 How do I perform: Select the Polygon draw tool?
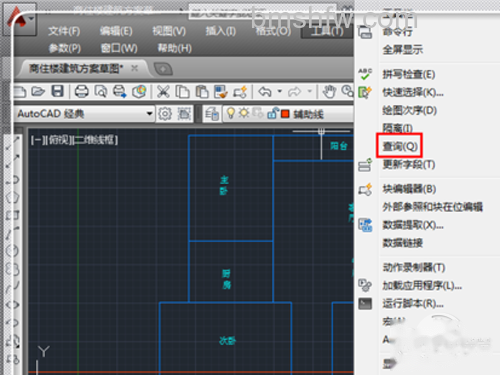click(13, 197)
